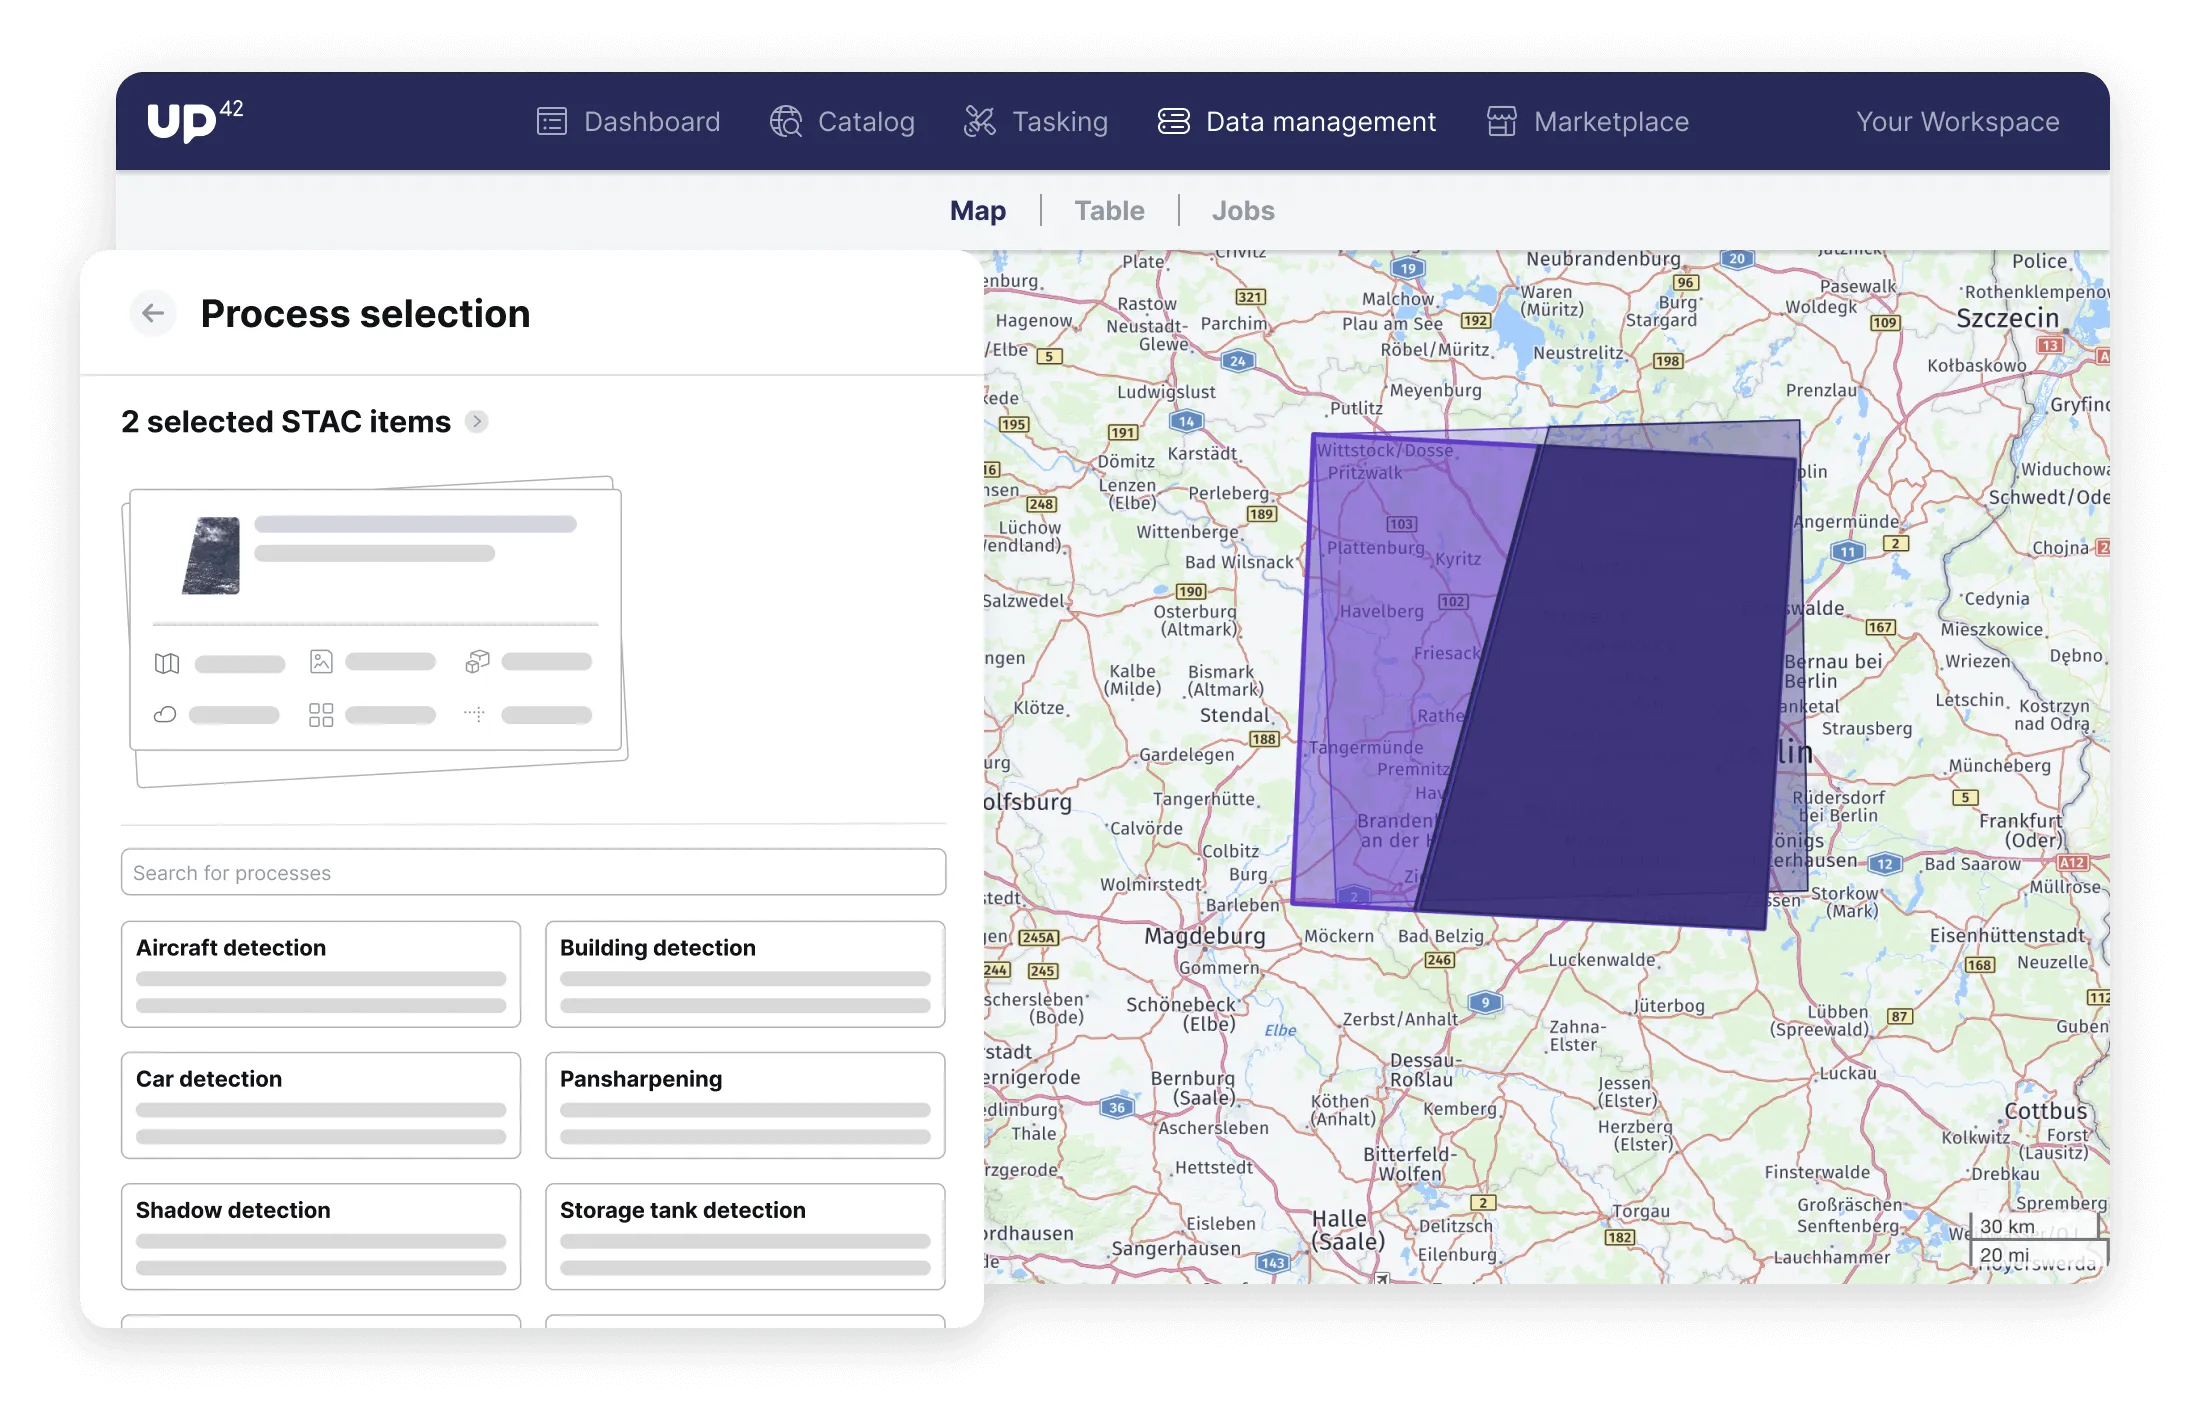2190x1416 pixels.
Task: Click the Catalog navigation icon
Action: pos(785,121)
